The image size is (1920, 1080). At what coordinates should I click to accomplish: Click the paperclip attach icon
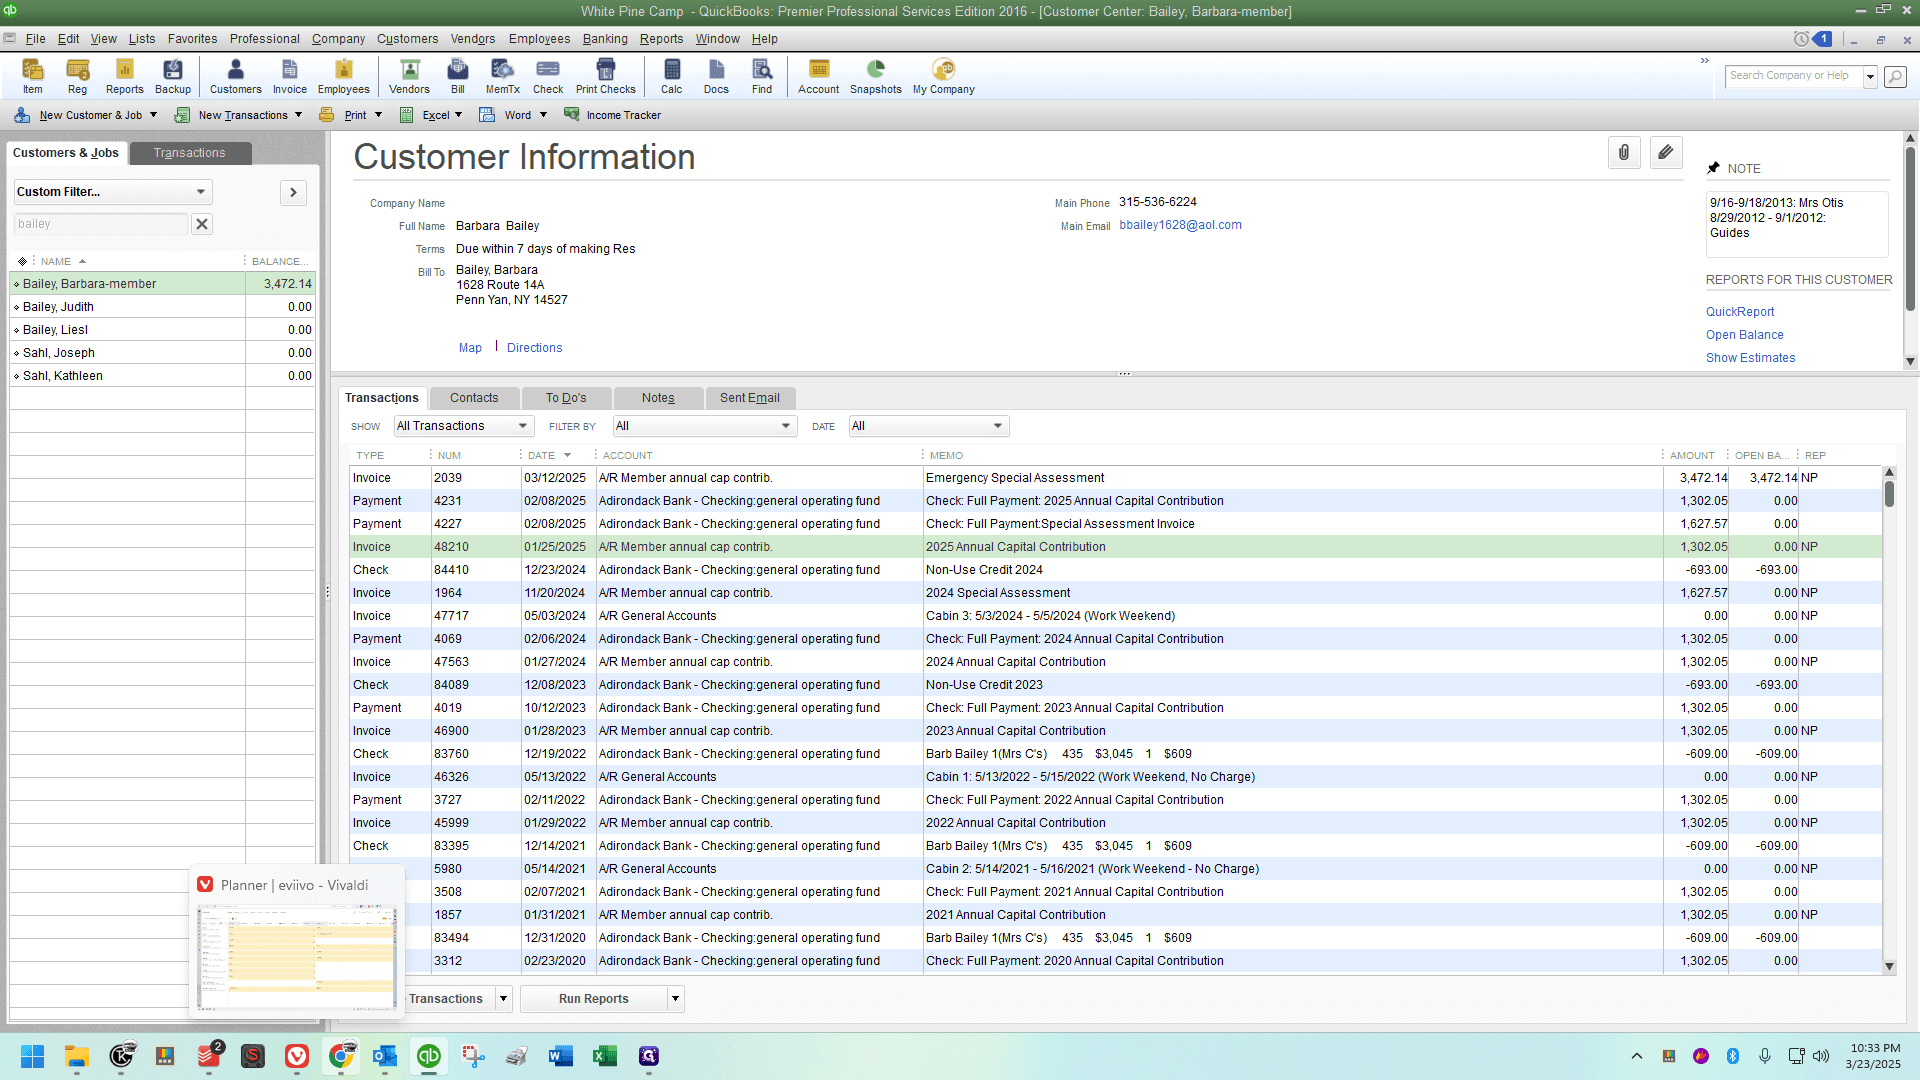(x=1624, y=153)
